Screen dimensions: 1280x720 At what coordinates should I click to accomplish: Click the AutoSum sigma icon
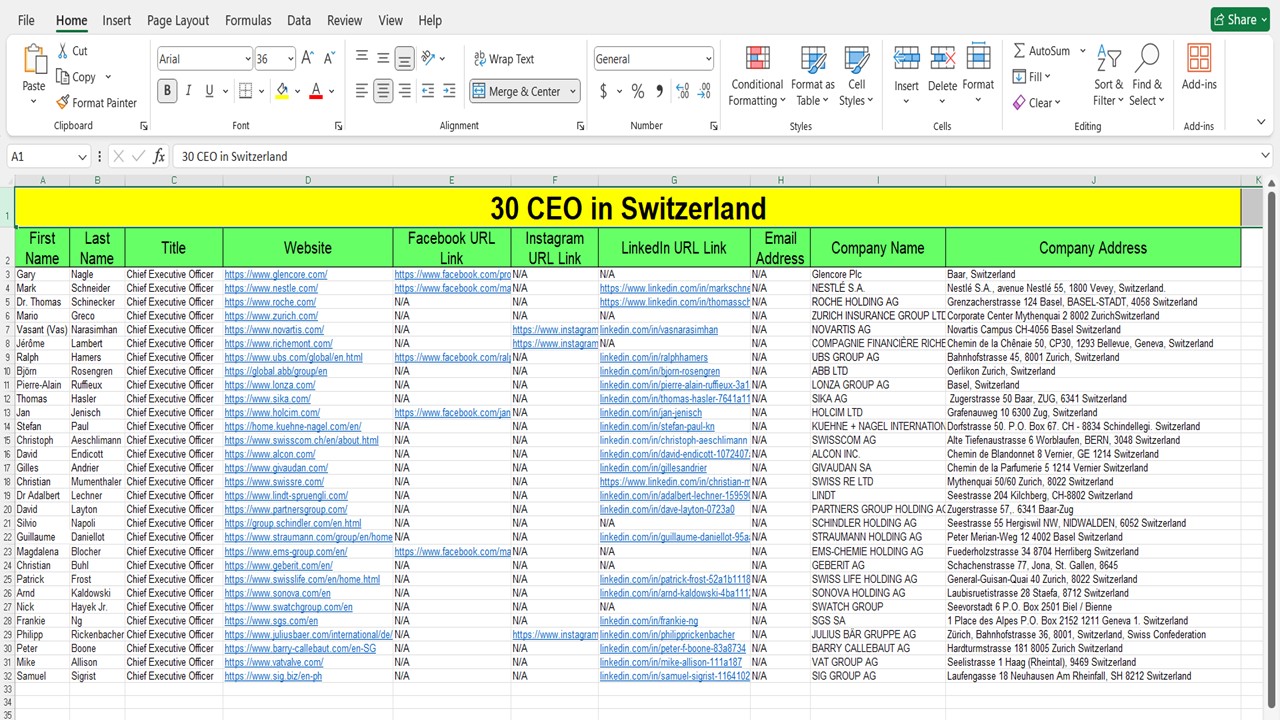(x=1019, y=51)
